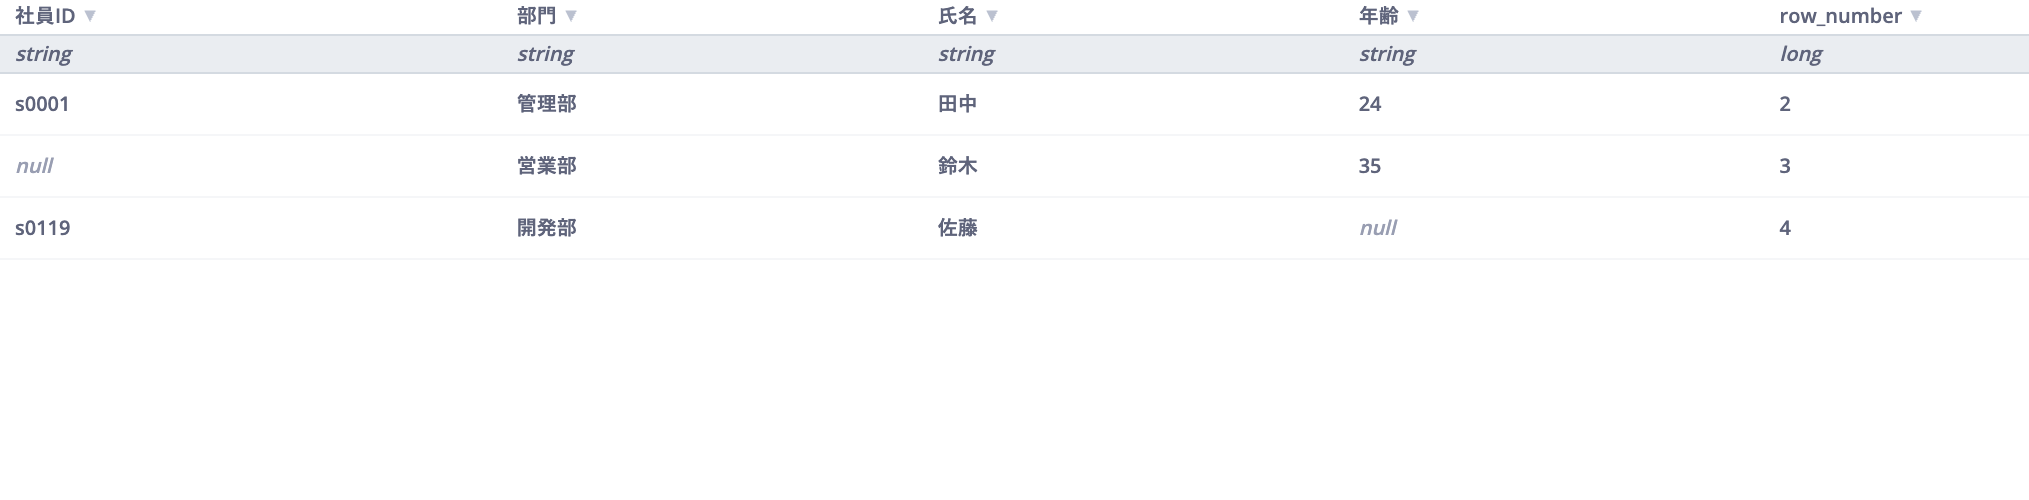Open the 年齢 column dropdown arrow
Screen dimensions: 2029x500
(1413, 16)
